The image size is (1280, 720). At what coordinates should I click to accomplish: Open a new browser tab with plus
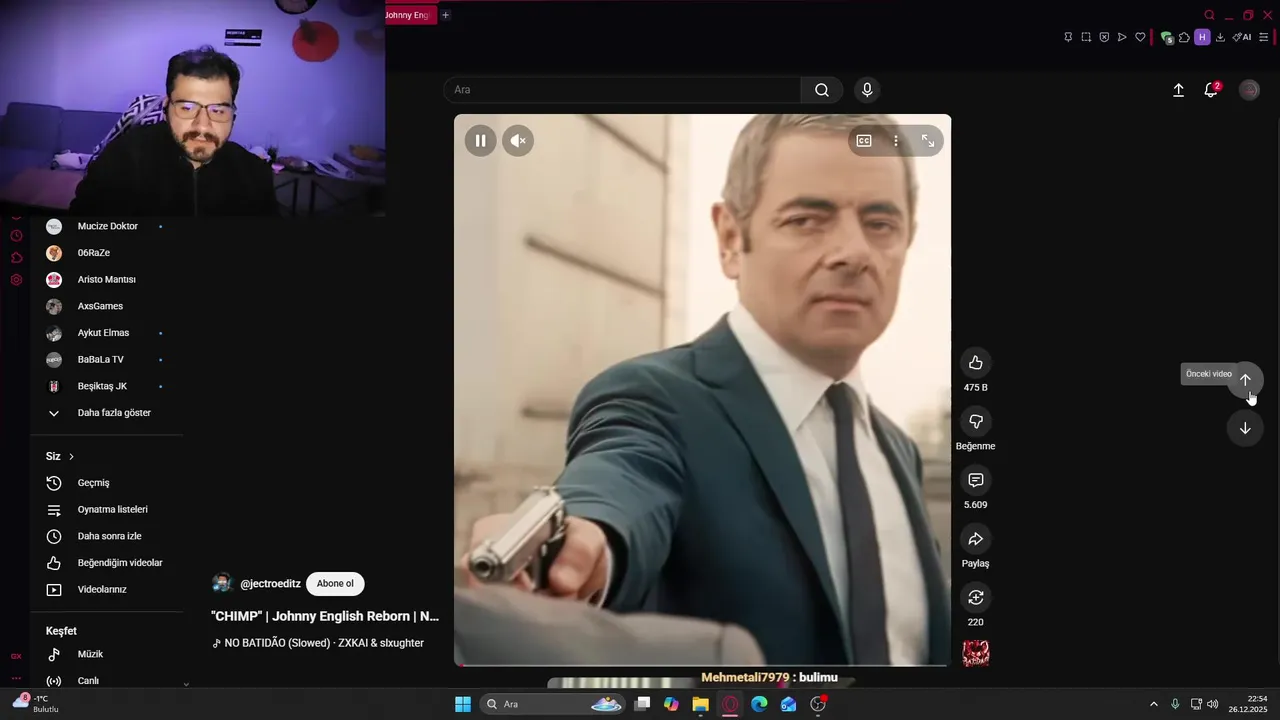(x=446, y=15)
